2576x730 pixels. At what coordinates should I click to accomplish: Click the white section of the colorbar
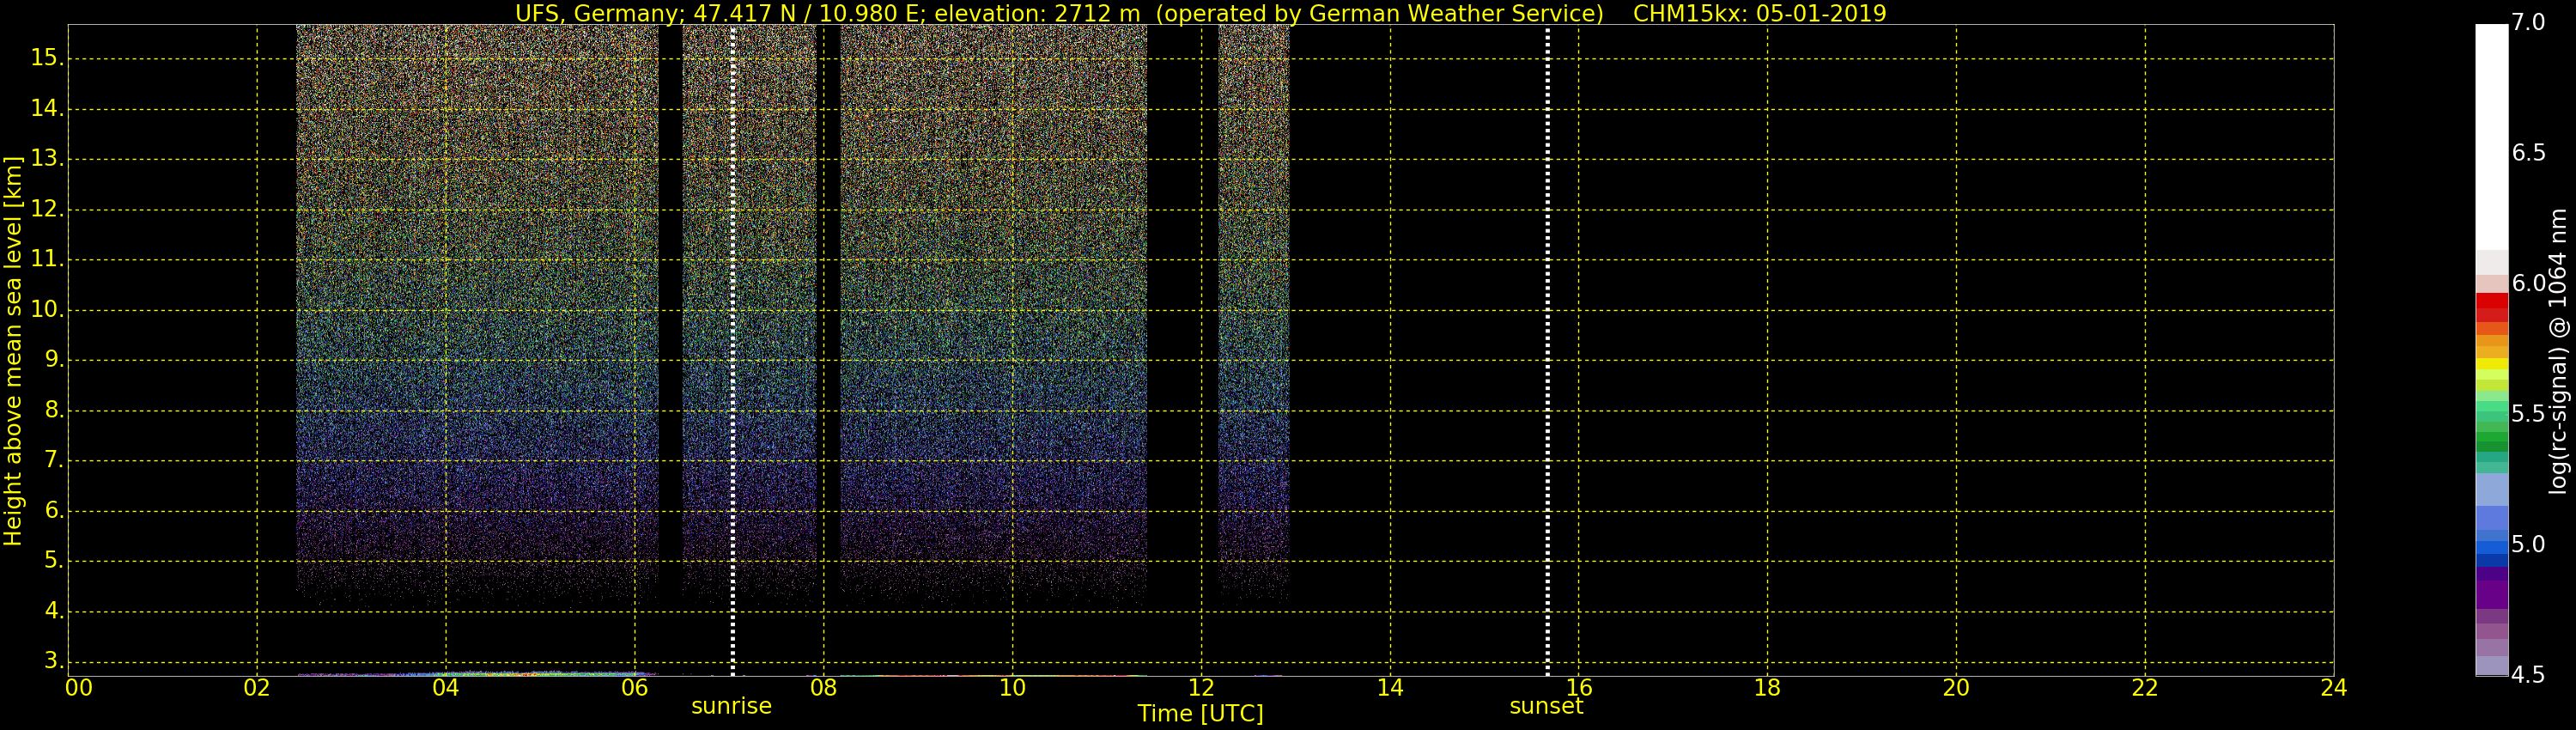pos(2491,137)
